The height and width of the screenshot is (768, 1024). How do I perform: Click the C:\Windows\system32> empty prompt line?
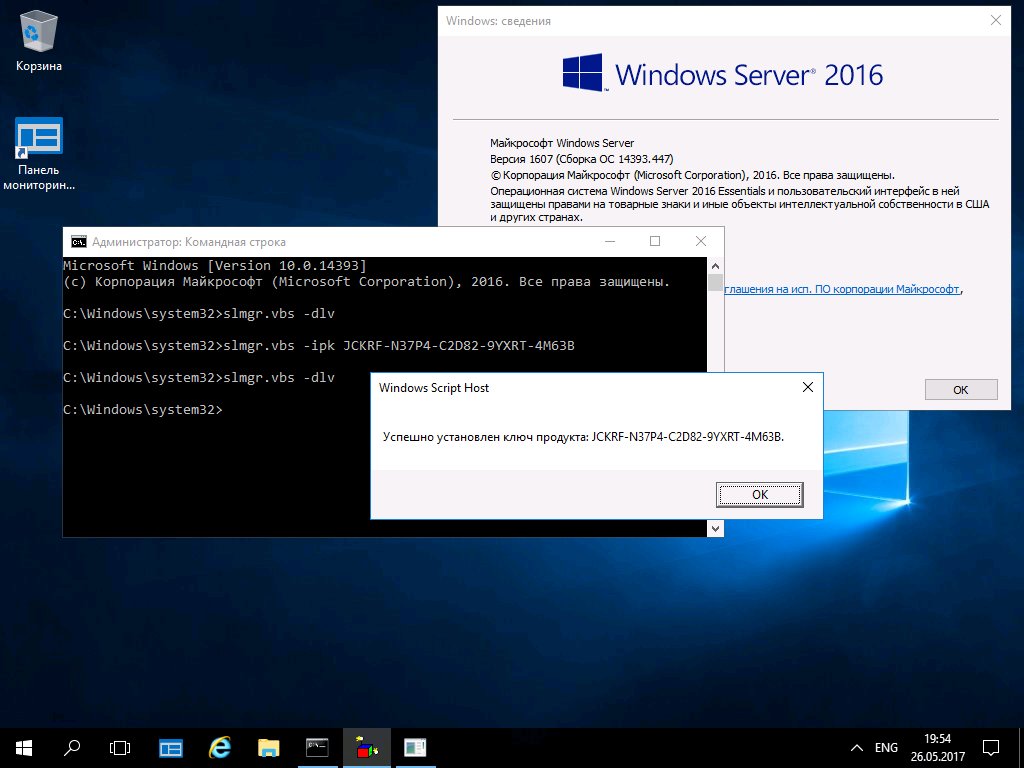[x=143, y=409]
